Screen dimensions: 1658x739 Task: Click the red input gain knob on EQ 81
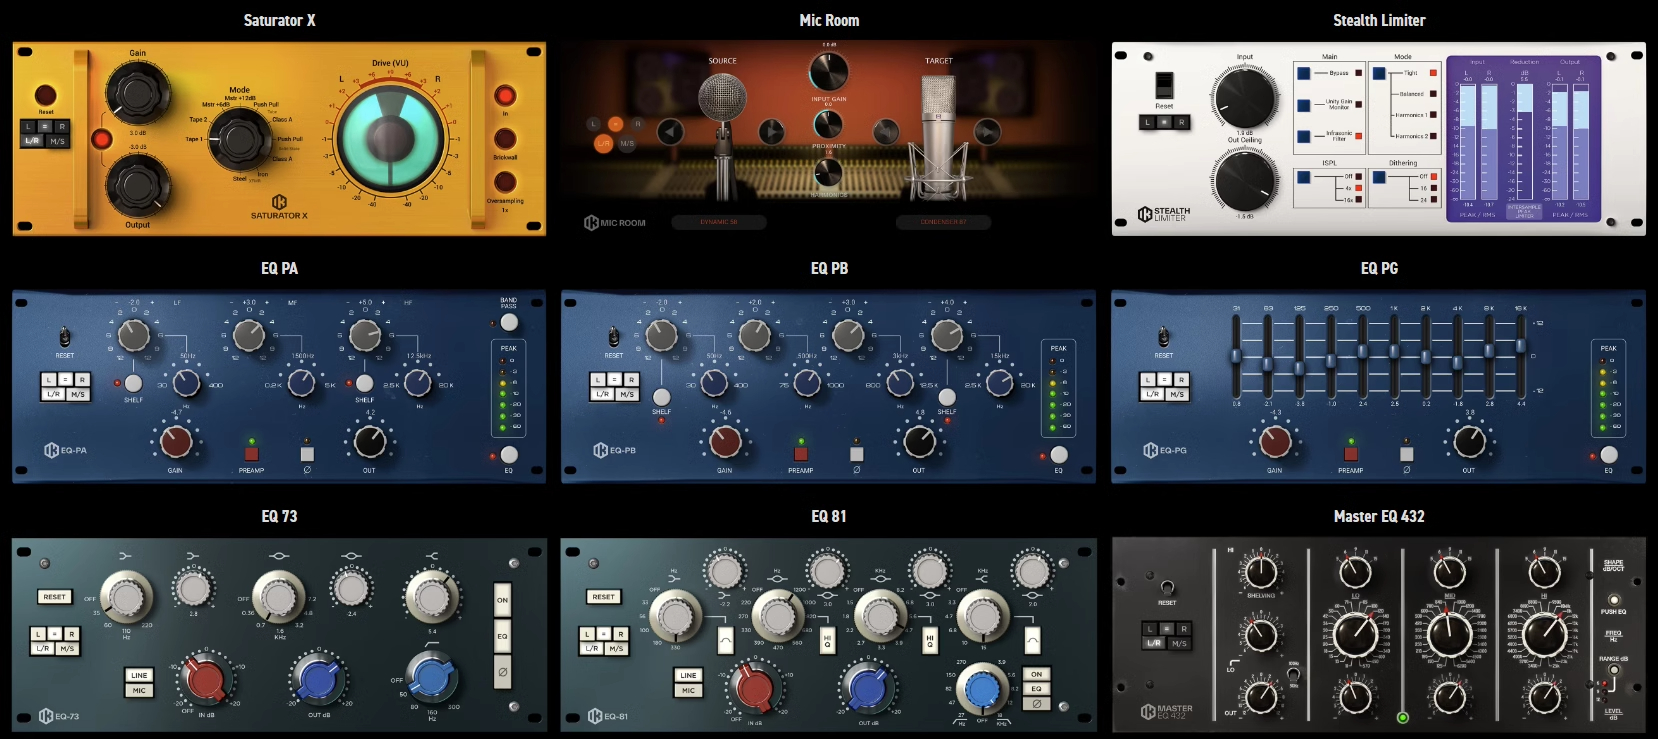[754, 687]
